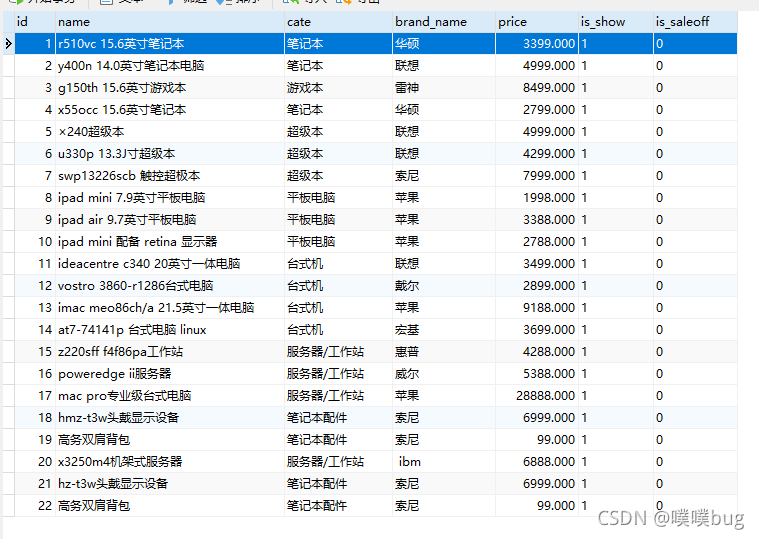Select the name cell 'u330p 13.3J寸超级本'

[x=169, y=154]
